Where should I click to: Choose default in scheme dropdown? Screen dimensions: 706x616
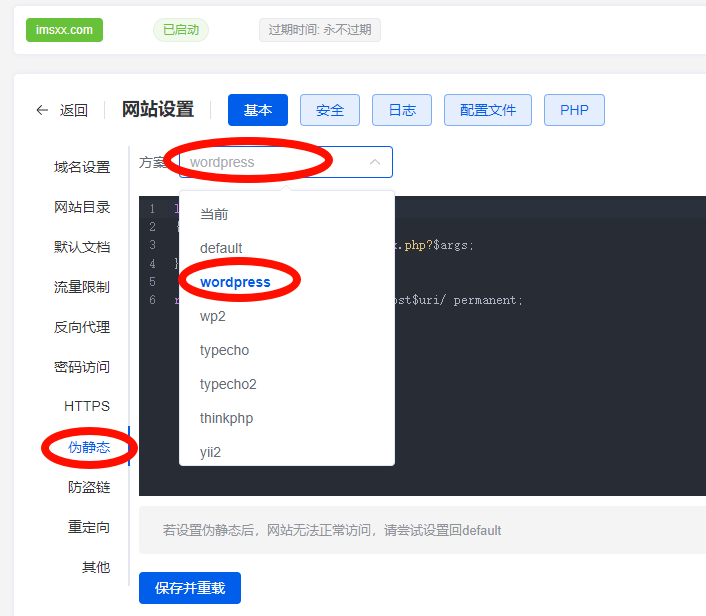287,248
